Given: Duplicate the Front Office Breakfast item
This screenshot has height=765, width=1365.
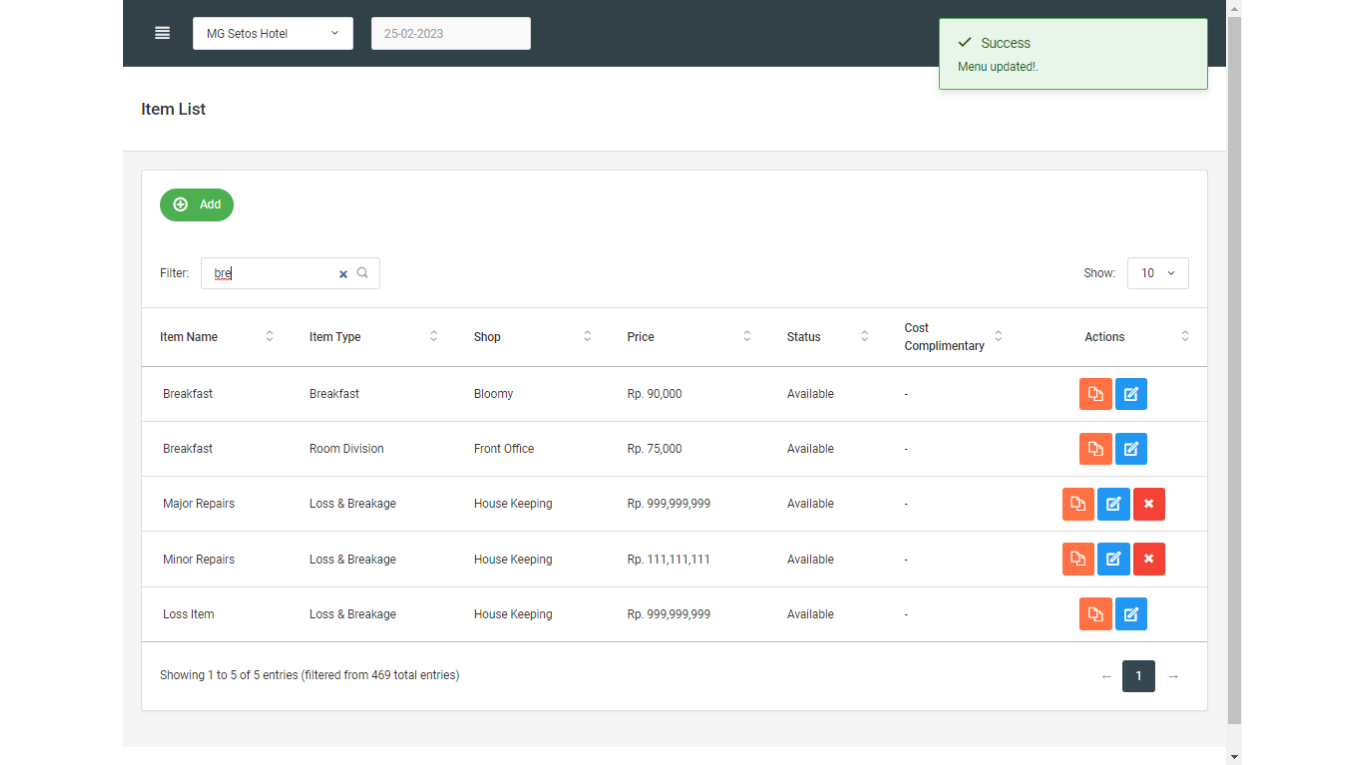Looking at the screenshot, I should coord(1096,449).
